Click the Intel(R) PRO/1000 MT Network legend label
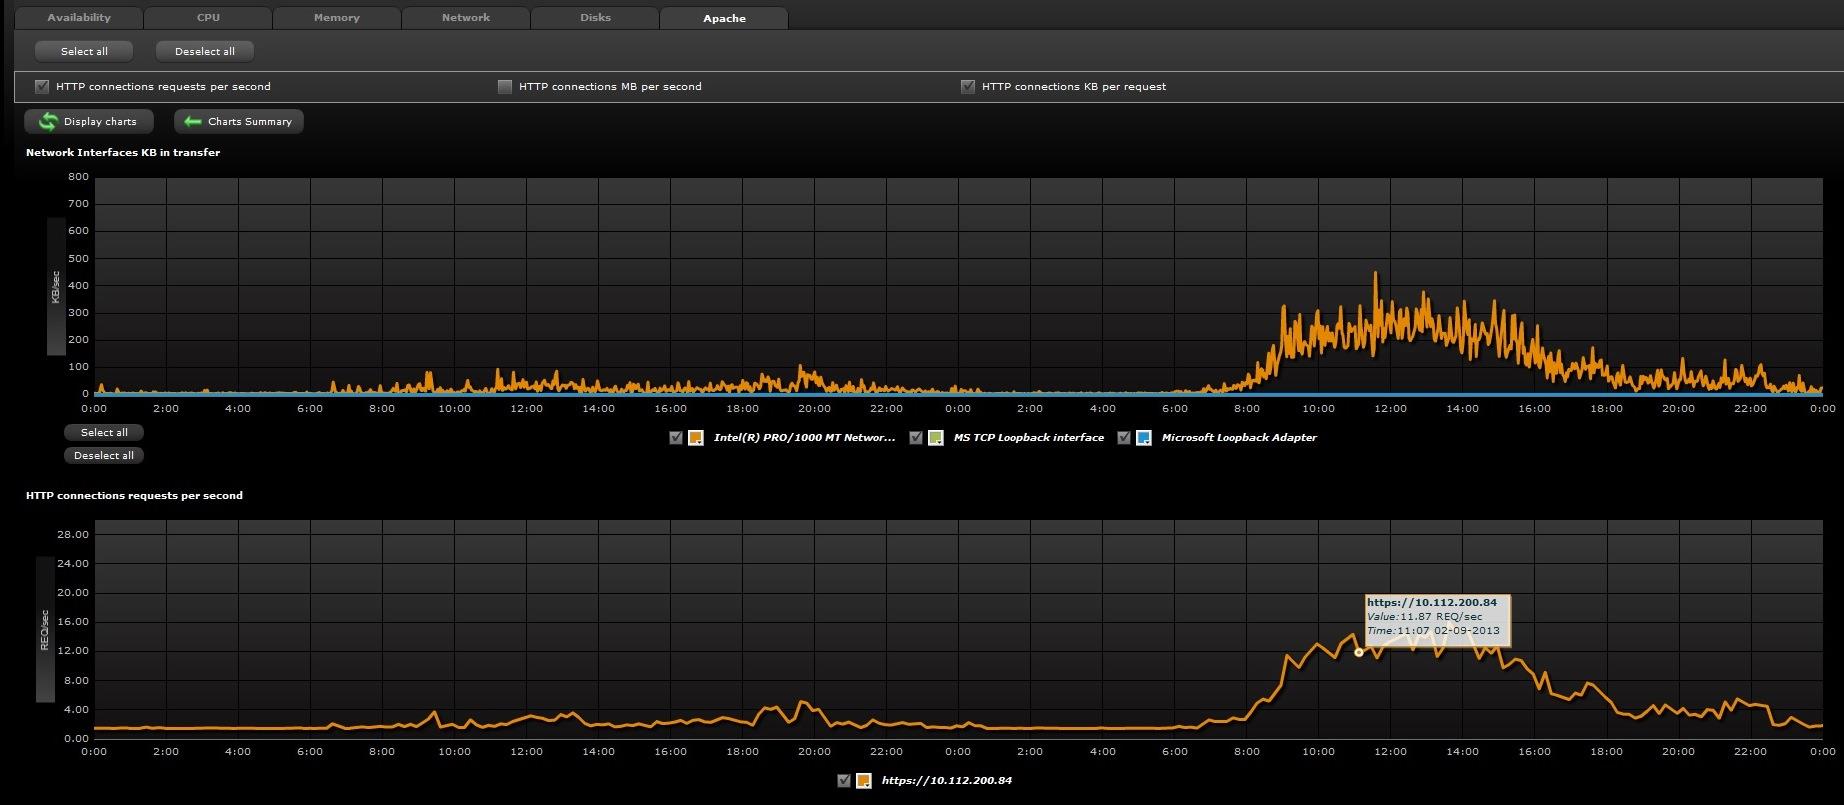This screenshot has width=1844, height=805. pos(804,437)
